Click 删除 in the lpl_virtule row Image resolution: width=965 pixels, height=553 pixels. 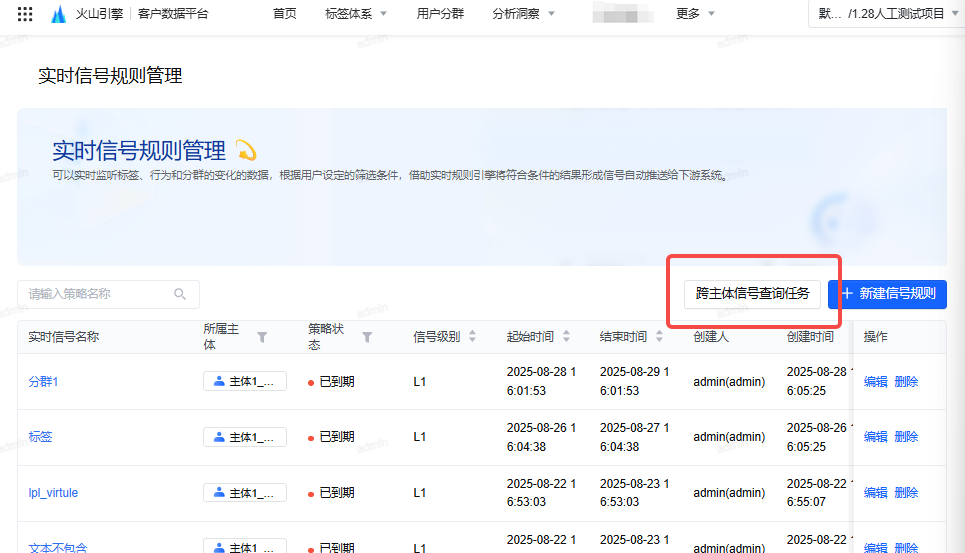coord(906,493)
